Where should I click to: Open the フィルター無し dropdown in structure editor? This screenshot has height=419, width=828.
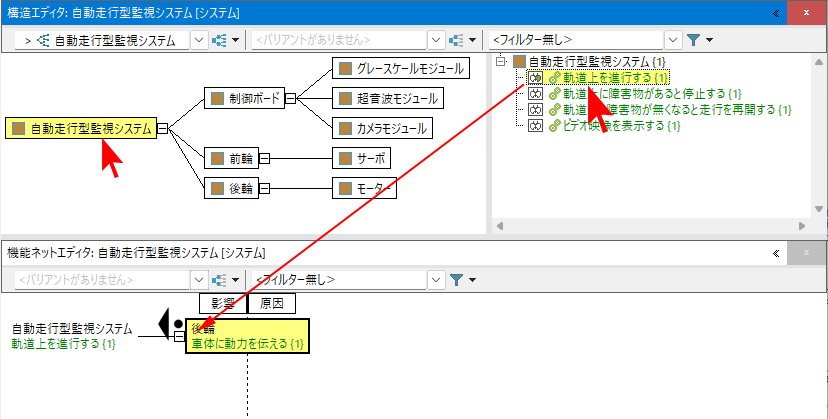(x=672, y=40)
